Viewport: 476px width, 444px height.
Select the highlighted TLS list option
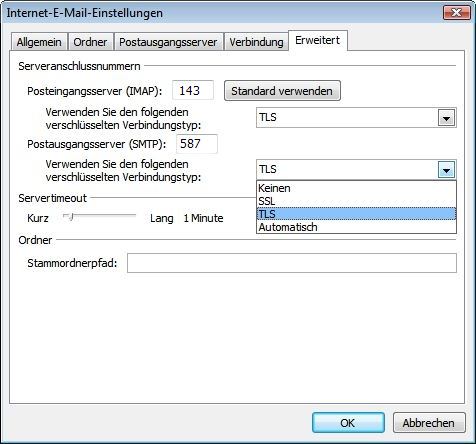pos(356,214)
